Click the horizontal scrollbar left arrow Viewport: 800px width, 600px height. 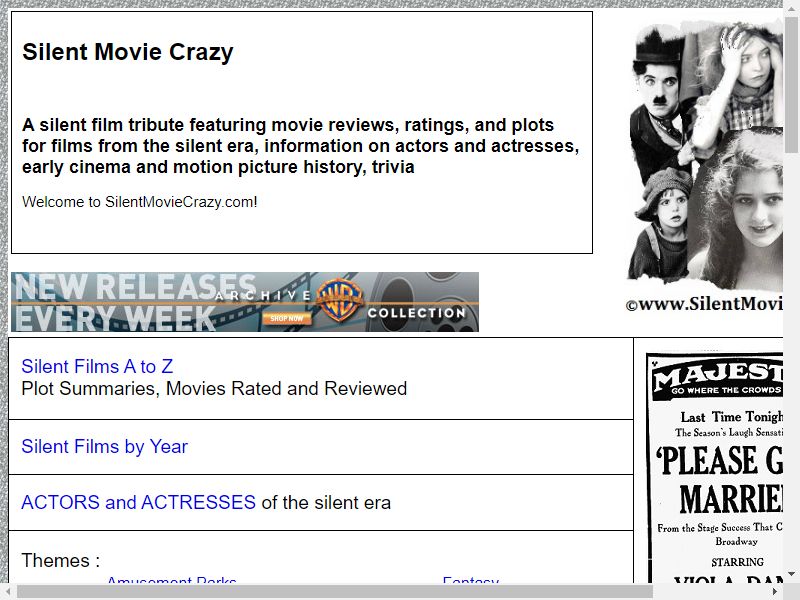pos(7,592)
